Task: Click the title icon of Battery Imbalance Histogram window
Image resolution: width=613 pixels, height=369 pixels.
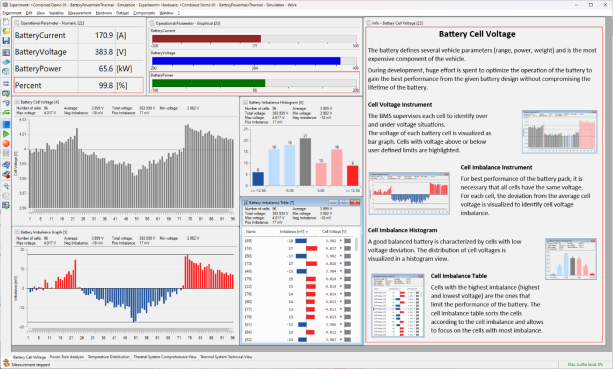Action: click(245, 102)
